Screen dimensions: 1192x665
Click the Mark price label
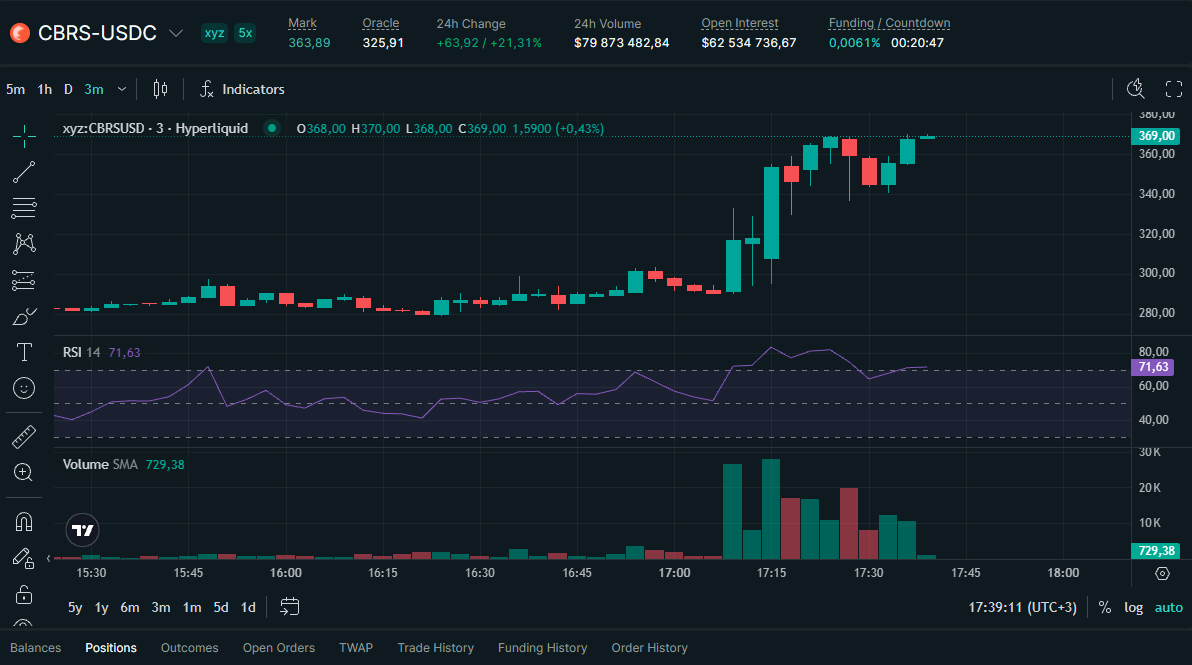pyautogui.click(x=302, y=24)
